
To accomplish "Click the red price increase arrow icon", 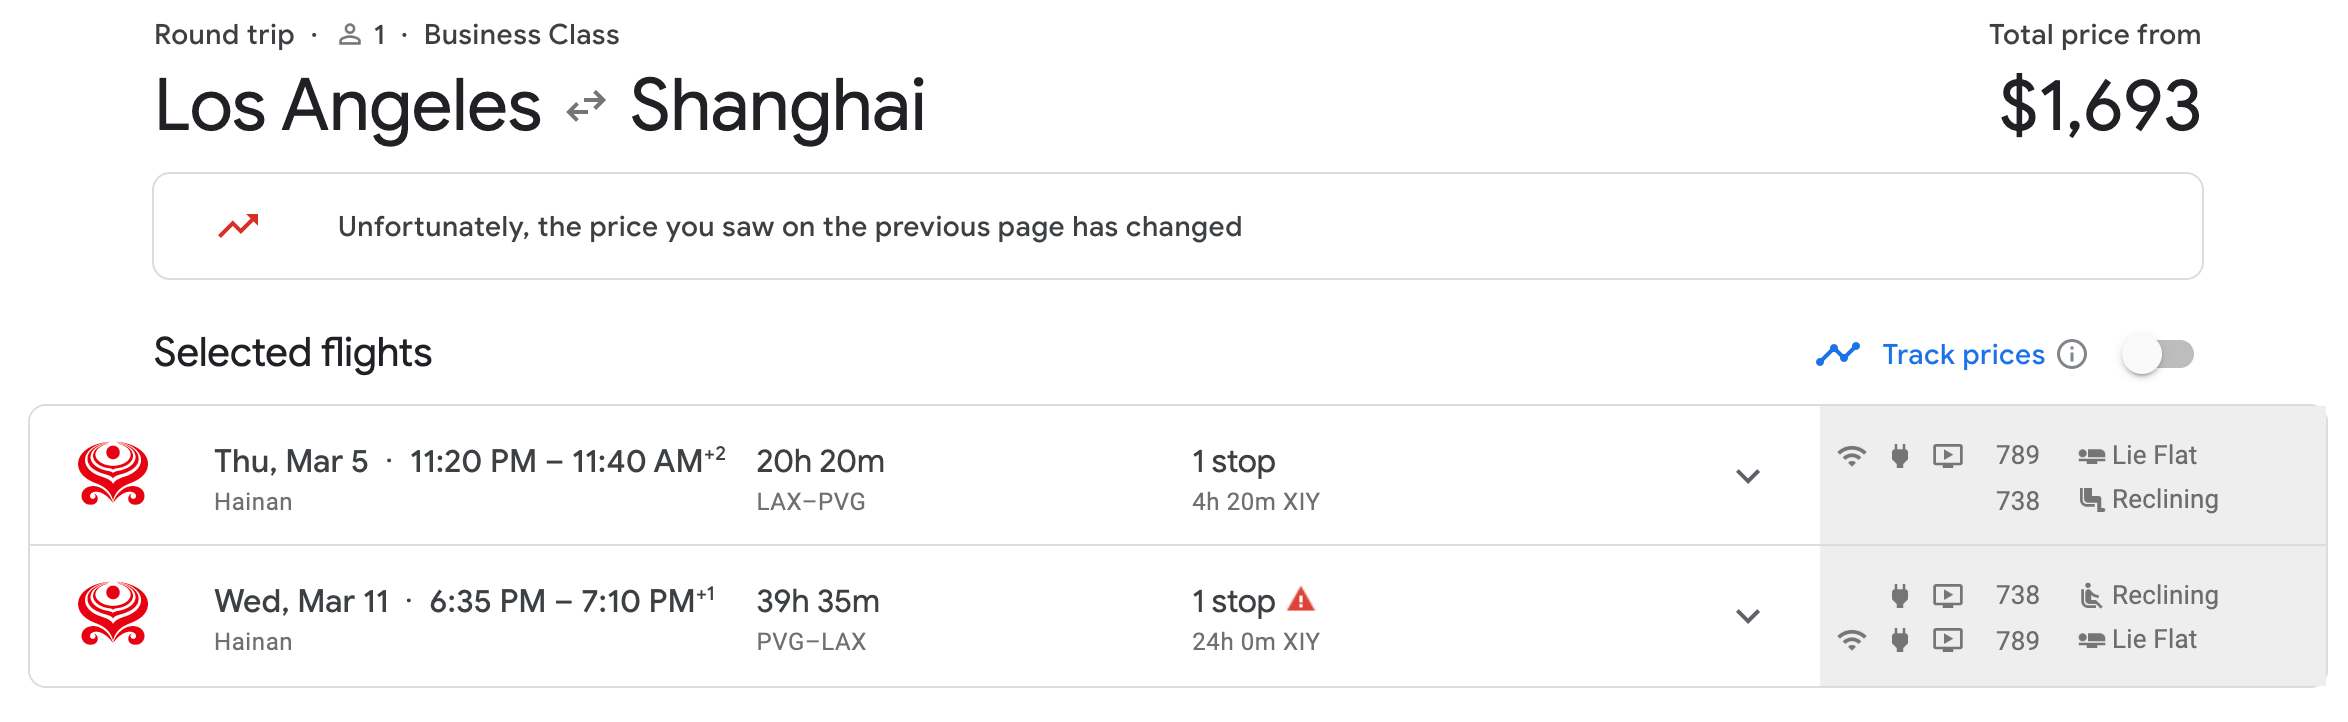I will tap(238, 226).
